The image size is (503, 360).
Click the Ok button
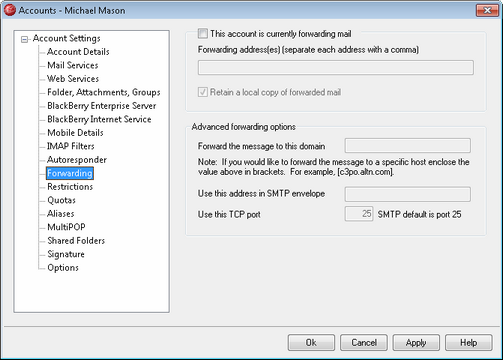pyautogui.click(x=311, y=343)
